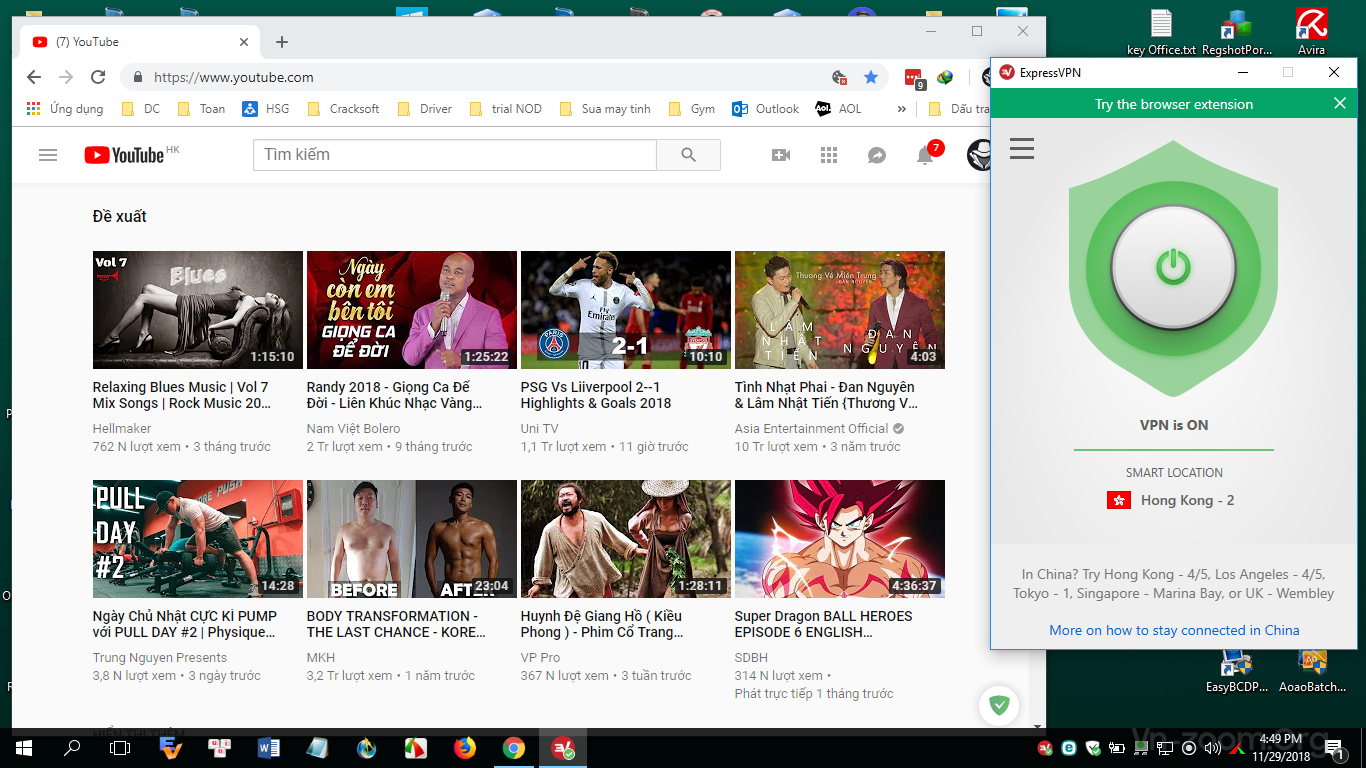1366x768 pixels.
Task: Open Action Center notifications icon
Action: [x=1338, y=748]
